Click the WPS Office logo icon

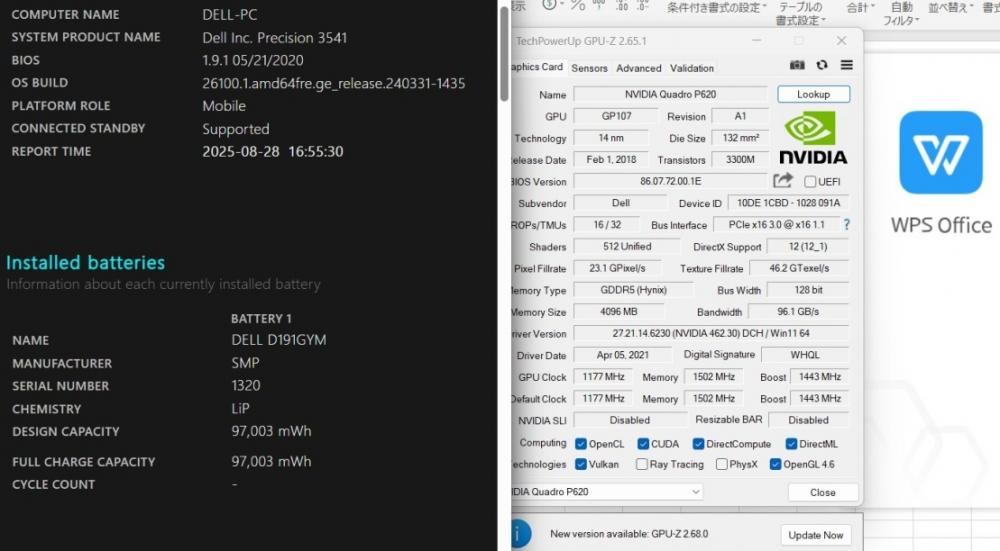tap(941, 152)
